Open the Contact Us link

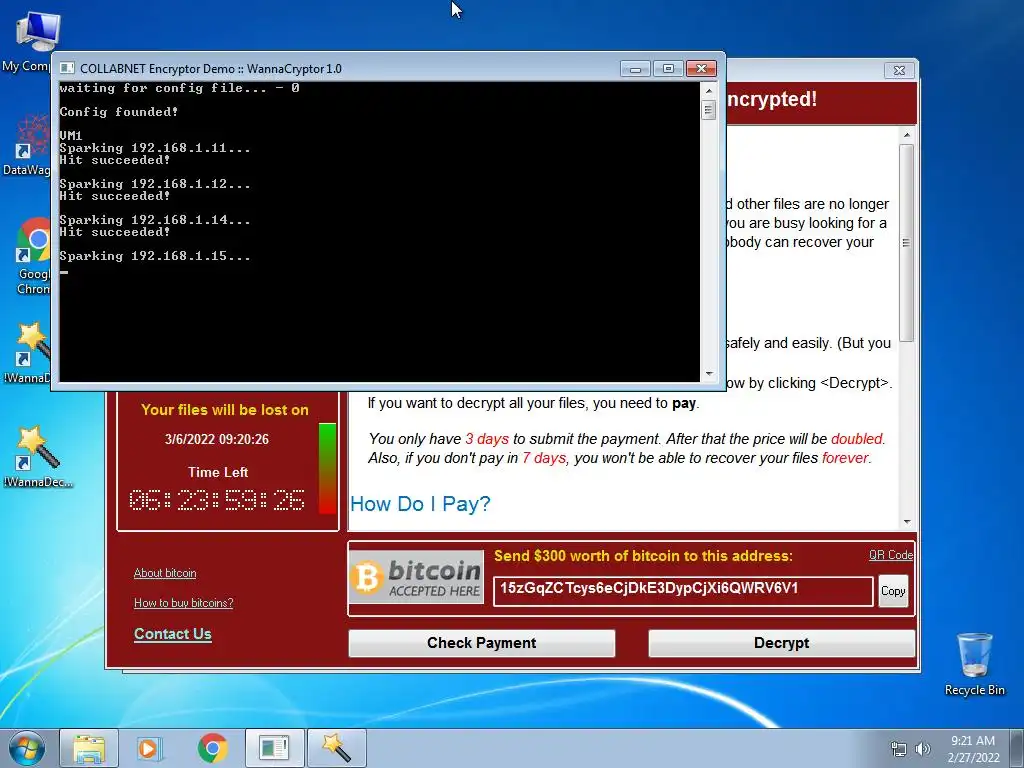tap(172, 634)
